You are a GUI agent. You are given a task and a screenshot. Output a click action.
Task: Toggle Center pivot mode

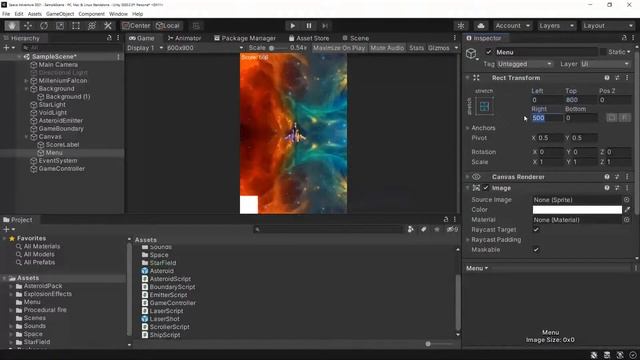(x=136, y=26)
